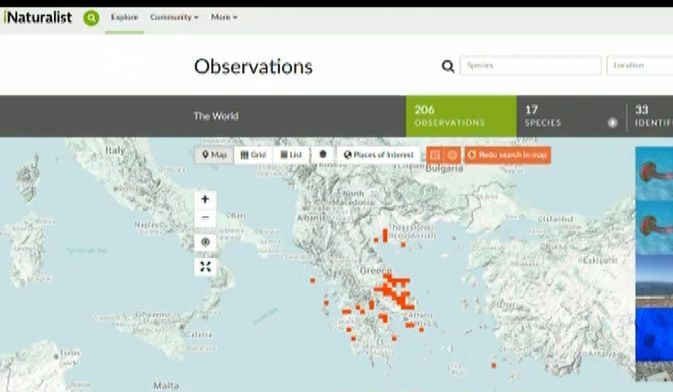673x392 pixels.
Task: Click the Greece label on the map
Action: pyautogui.click(x=375, y=270)
